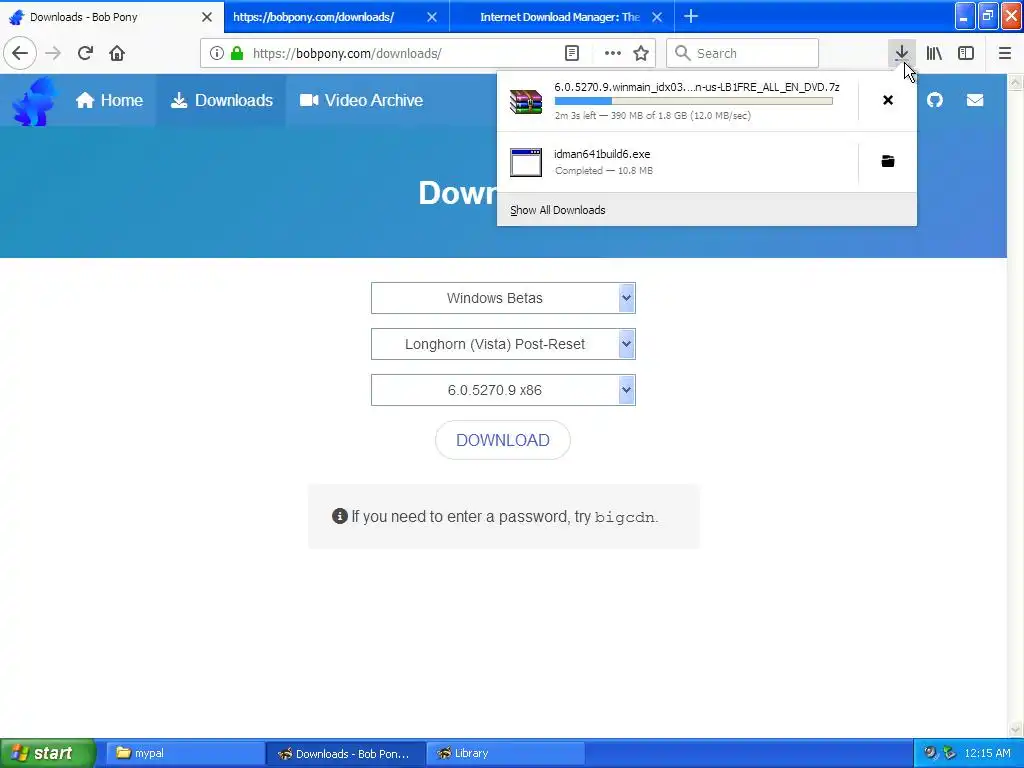1024x768 pixels.
Task: Click the taskbar clock showing 12:15 AM
Action: (987, 753)
